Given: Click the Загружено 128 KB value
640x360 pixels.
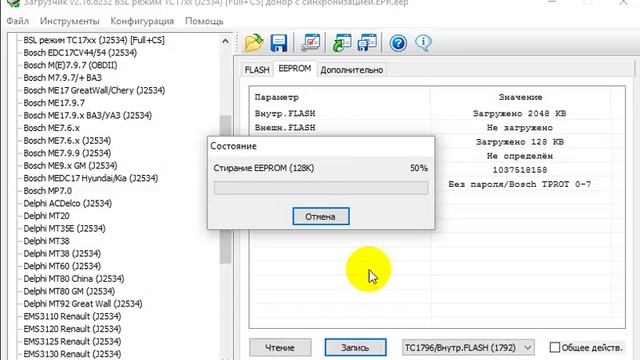Looking at the screenshot, I should click(x=520, y=142).
